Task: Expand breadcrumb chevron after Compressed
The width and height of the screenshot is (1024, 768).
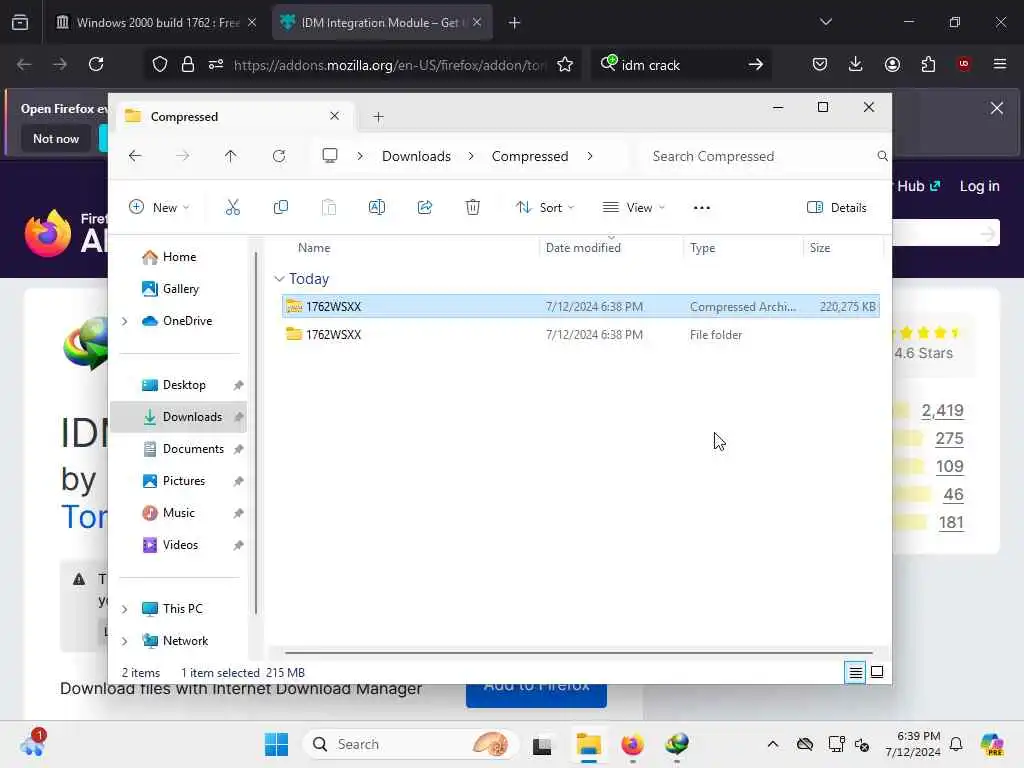Action: click(590, 156)
